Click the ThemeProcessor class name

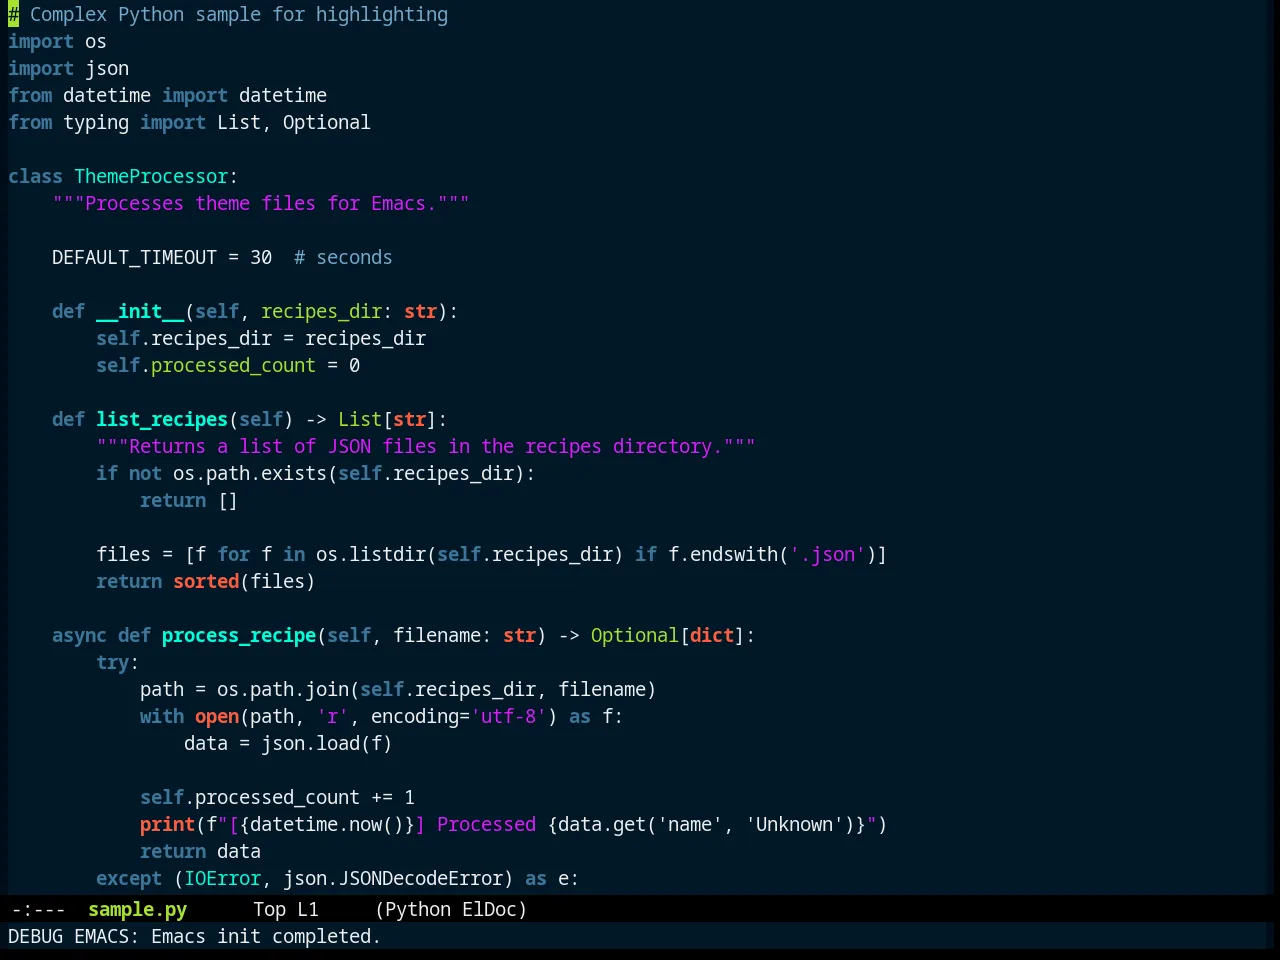(151, 176)
